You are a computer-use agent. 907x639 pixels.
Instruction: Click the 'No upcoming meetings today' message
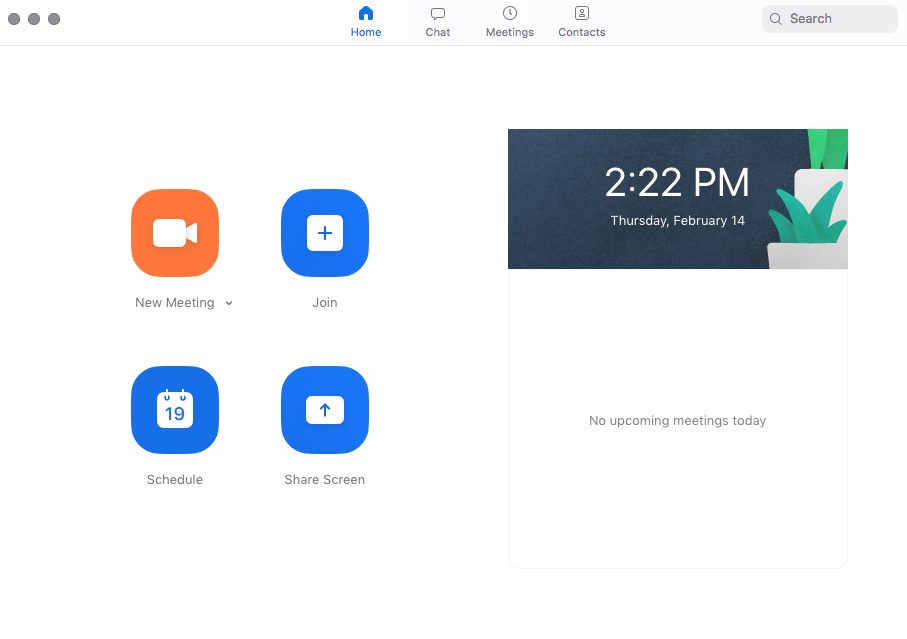(x=677, y=421)
